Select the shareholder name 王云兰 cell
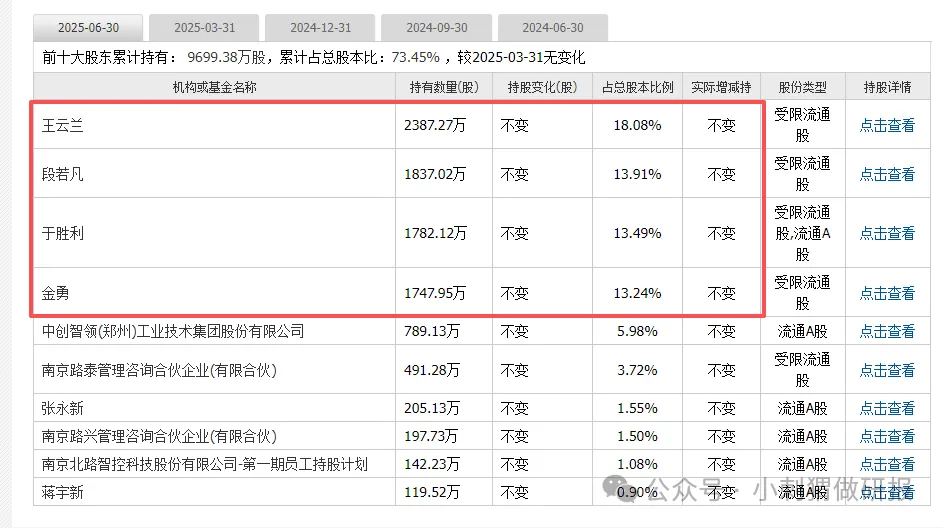The width and height of the screenshot is (943, 528). tap(57, 126)
